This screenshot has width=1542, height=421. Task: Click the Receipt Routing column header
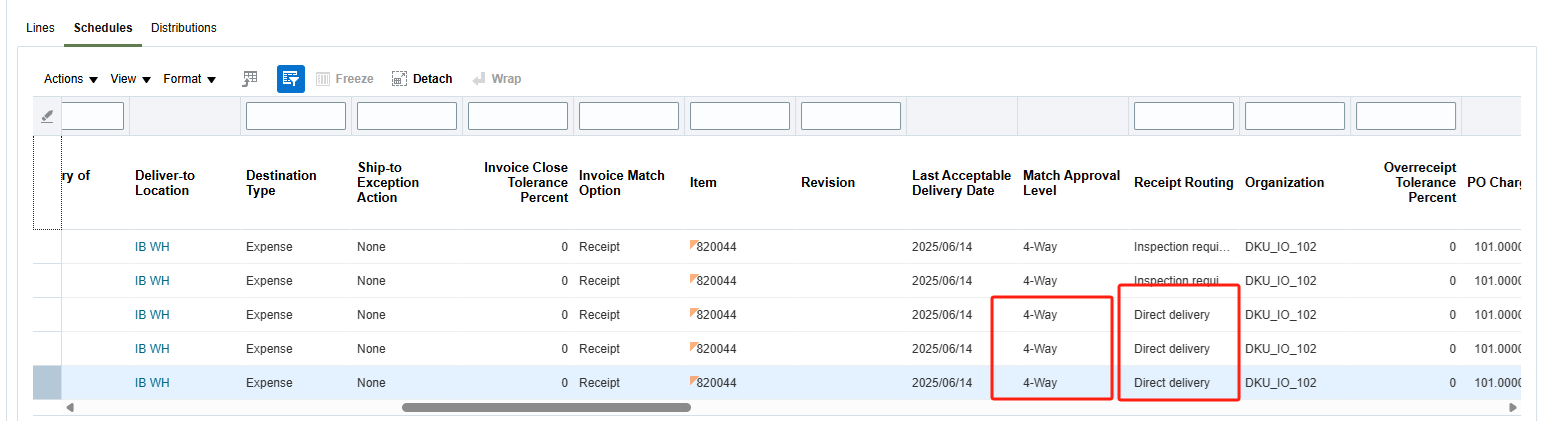[1184, 183]
